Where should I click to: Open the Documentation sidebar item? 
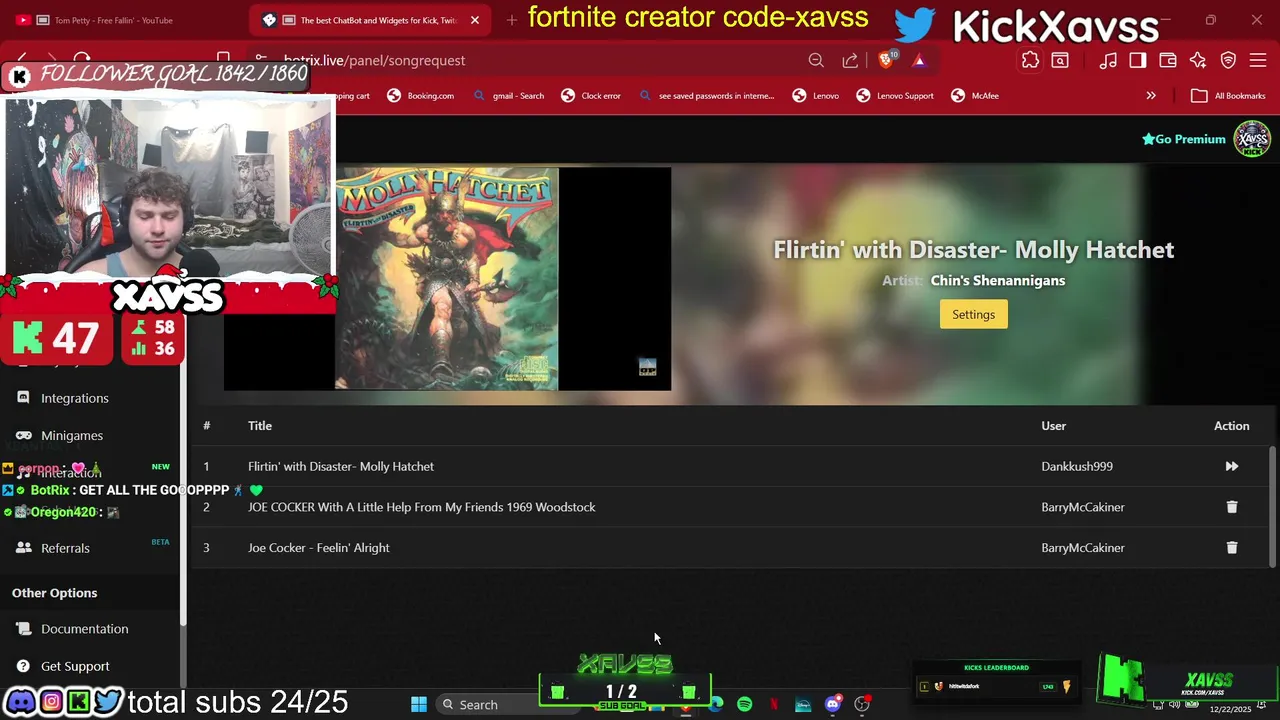(84, 629)
